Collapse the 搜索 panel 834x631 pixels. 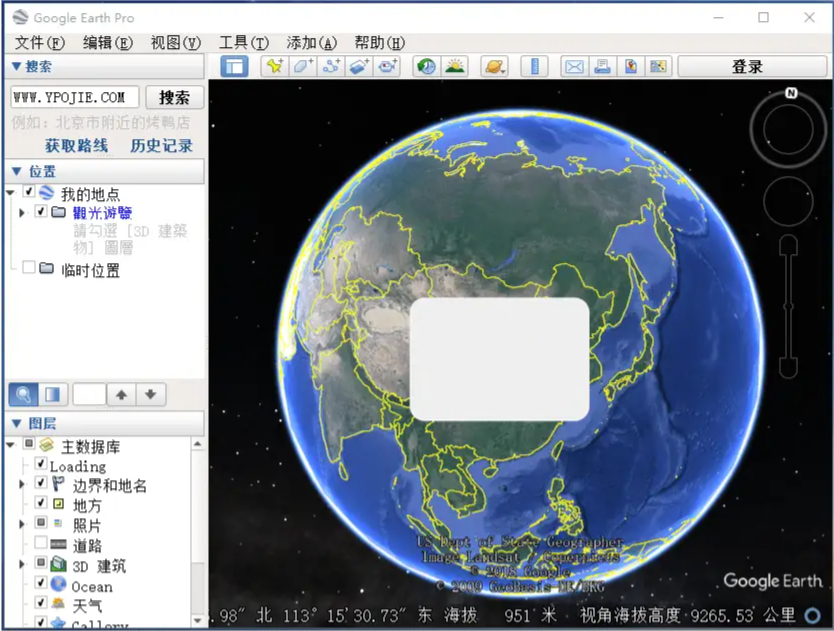[x=16, y=67]
